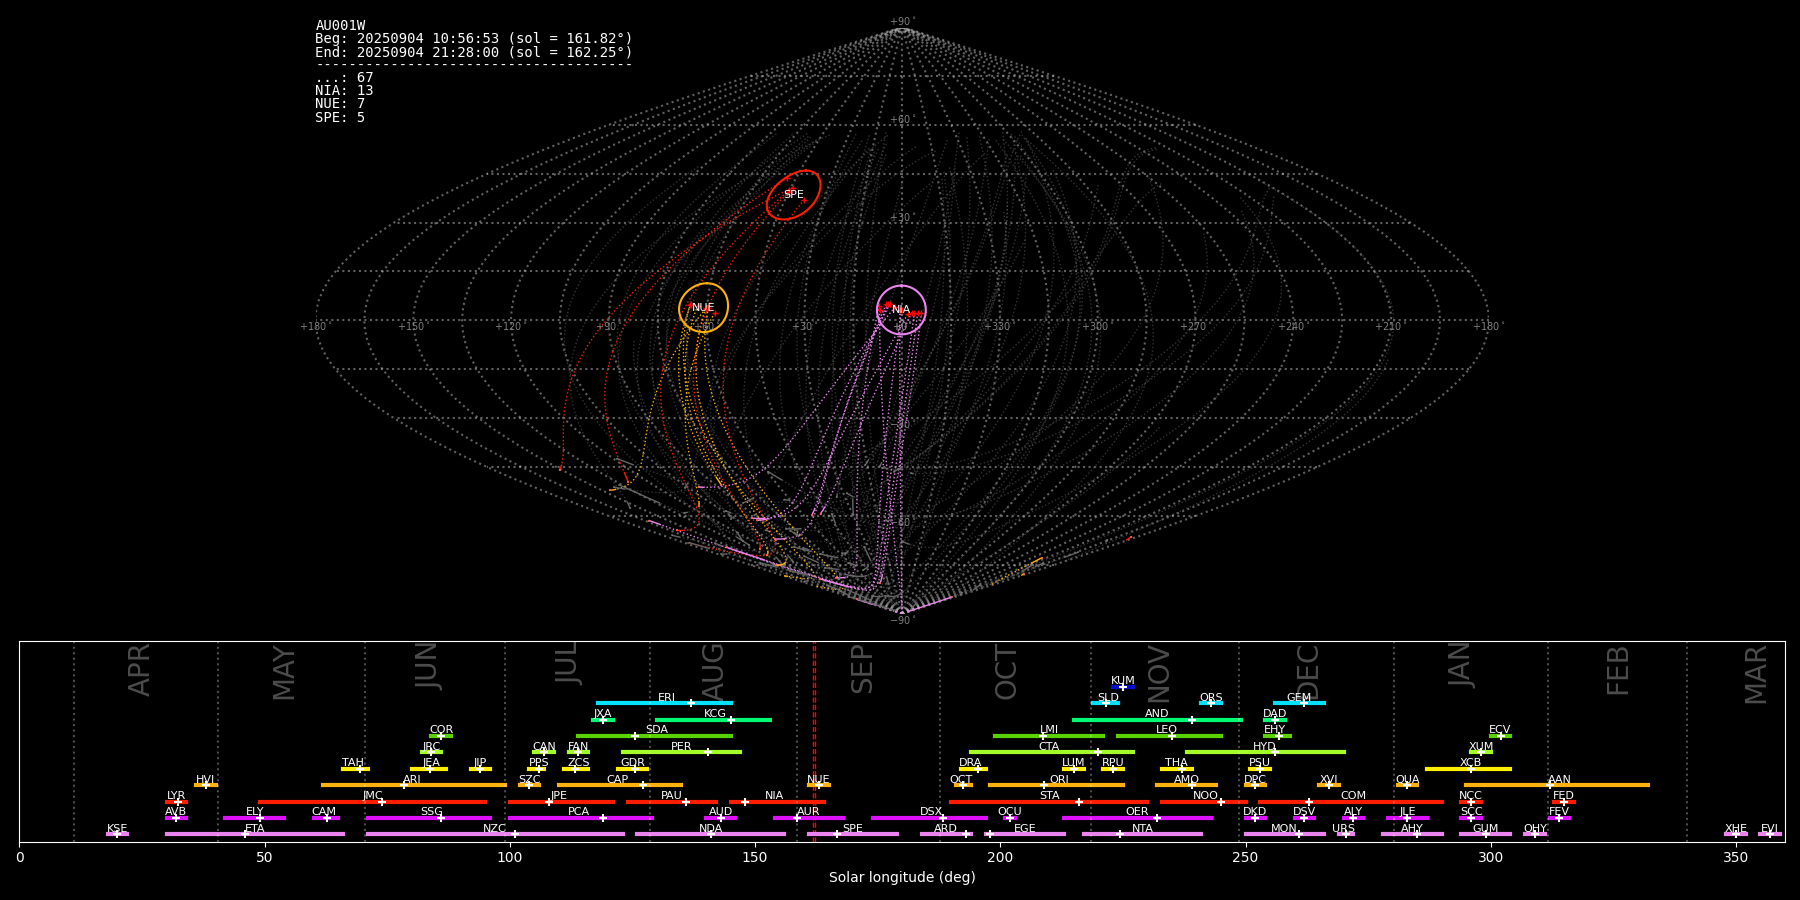
Task: Click the 'SPE: 5' count in legend
Action: coord(340,118)
